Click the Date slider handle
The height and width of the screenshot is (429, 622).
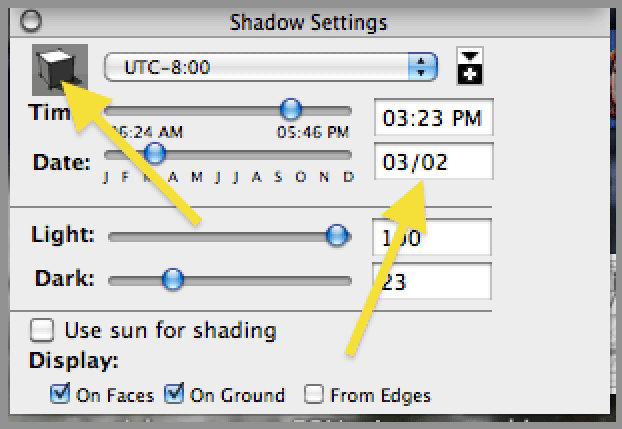coord(153,154)
